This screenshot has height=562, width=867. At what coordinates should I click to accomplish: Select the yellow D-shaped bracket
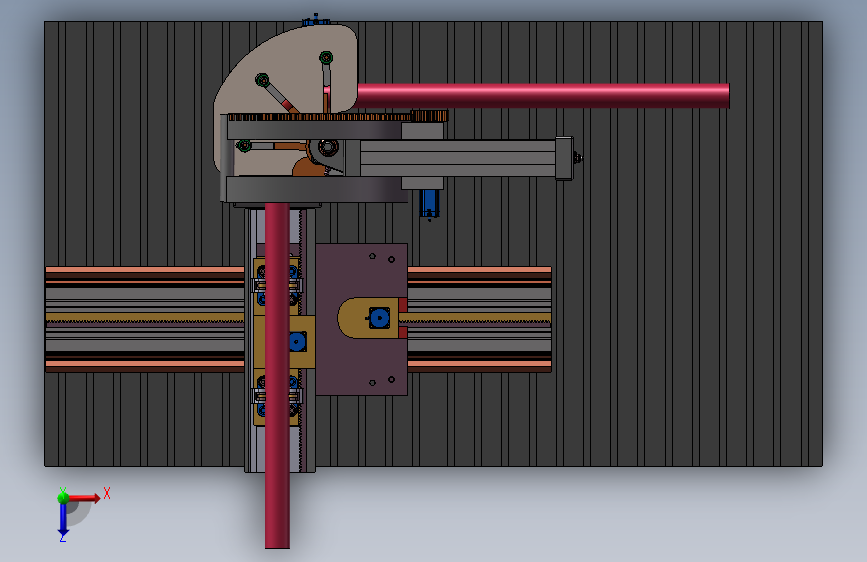click(x=368, y=318)
